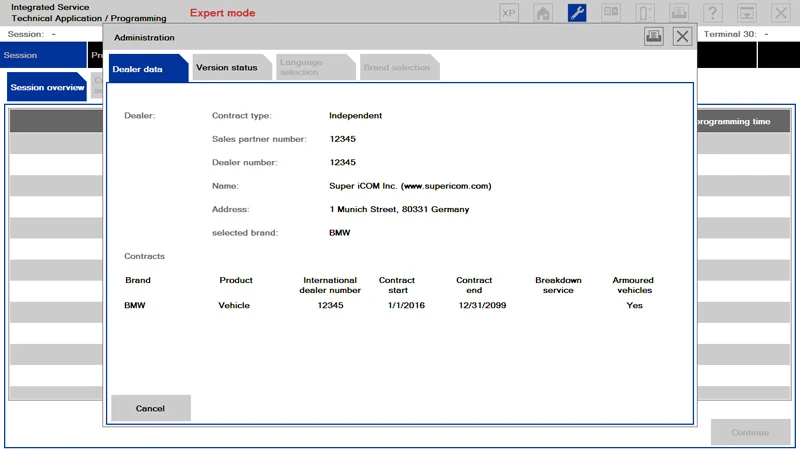Open the Version status tab
Viewport: 800px width, 450px height.
[232, 67]
